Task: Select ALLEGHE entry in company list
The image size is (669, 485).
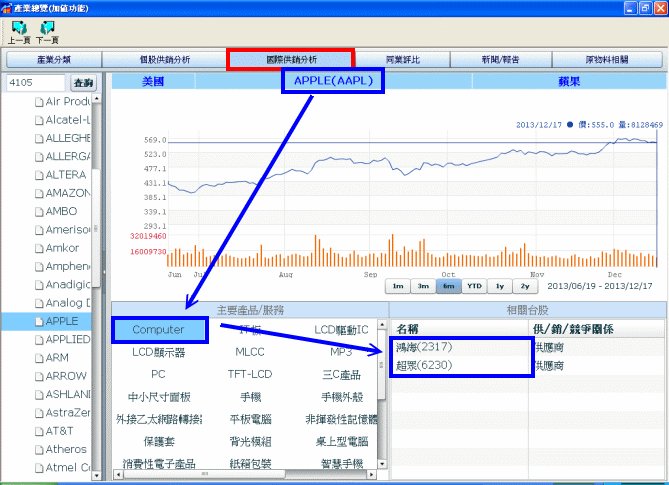Action: click(x=67, y=138)
